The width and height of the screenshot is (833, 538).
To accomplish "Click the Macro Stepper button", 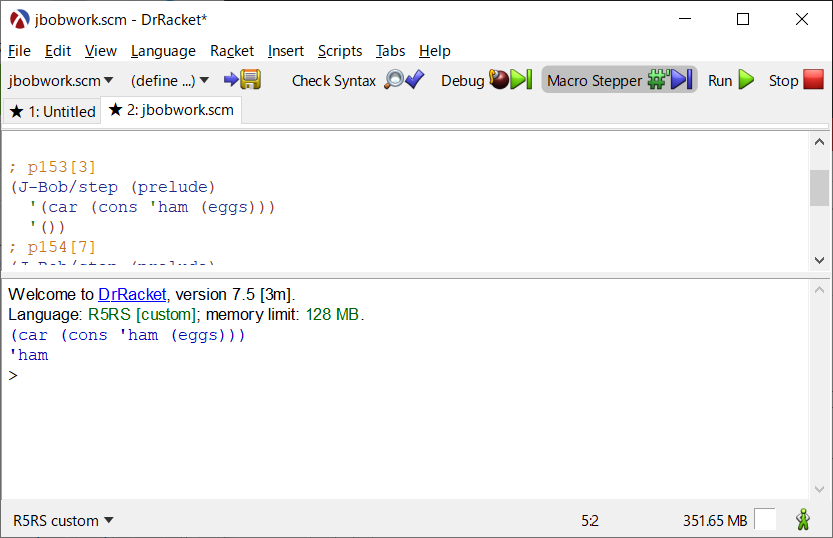I will [619, 80].
